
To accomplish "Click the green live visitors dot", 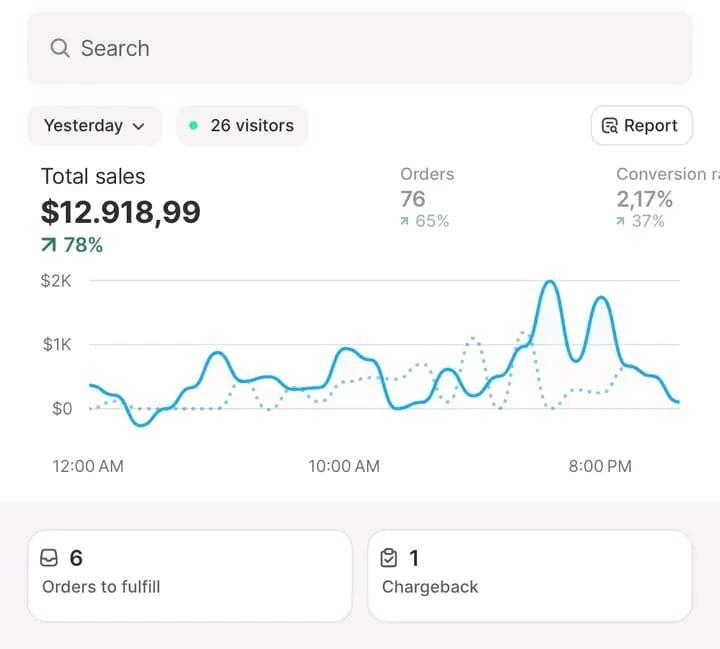I will coord(194,125).
